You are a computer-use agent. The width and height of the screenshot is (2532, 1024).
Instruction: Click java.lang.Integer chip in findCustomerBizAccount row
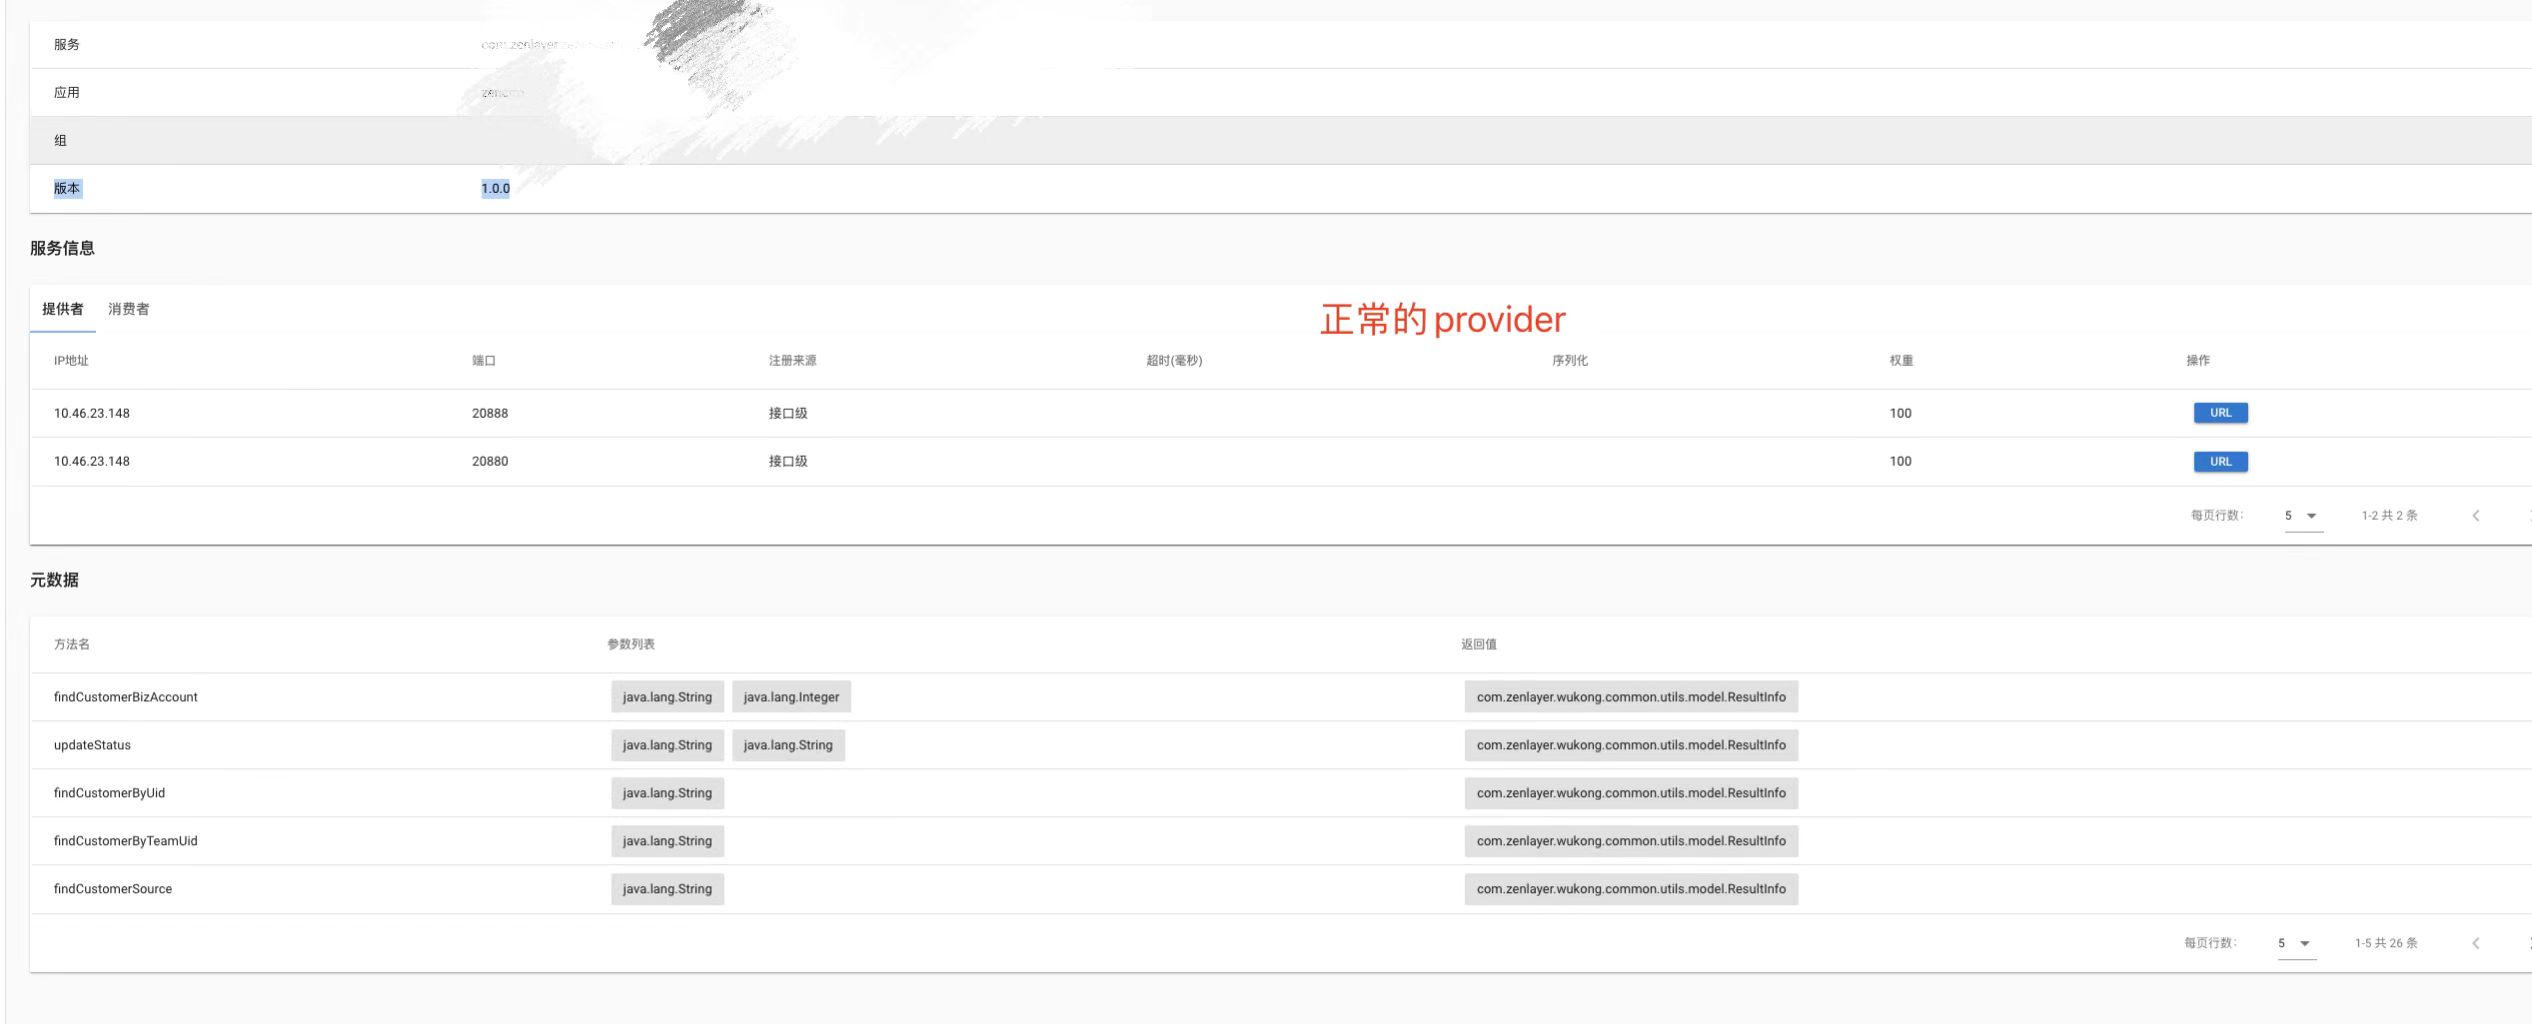[x=791, y=697]
